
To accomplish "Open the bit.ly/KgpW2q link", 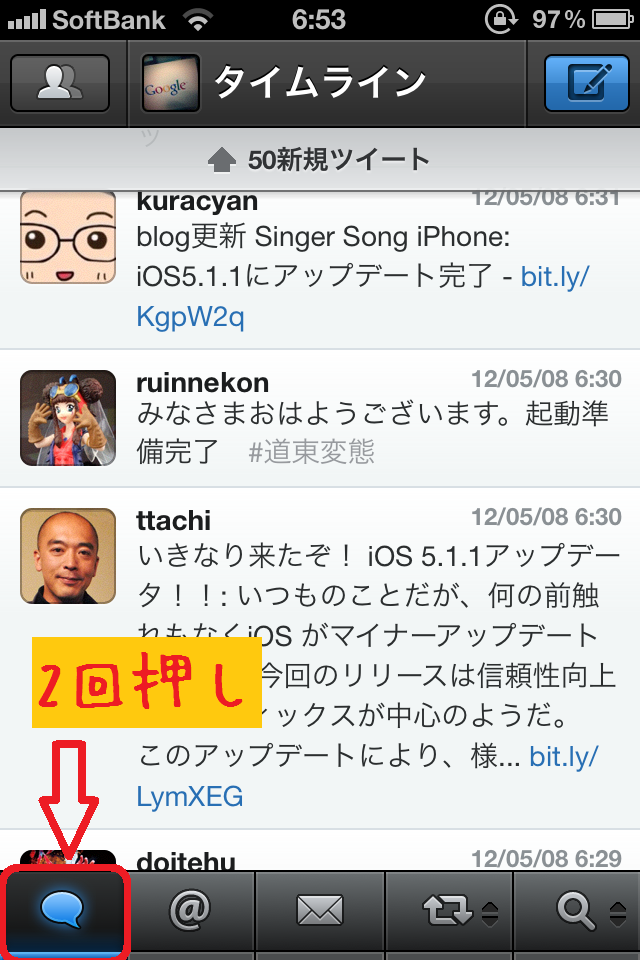I will coord(363,296).
